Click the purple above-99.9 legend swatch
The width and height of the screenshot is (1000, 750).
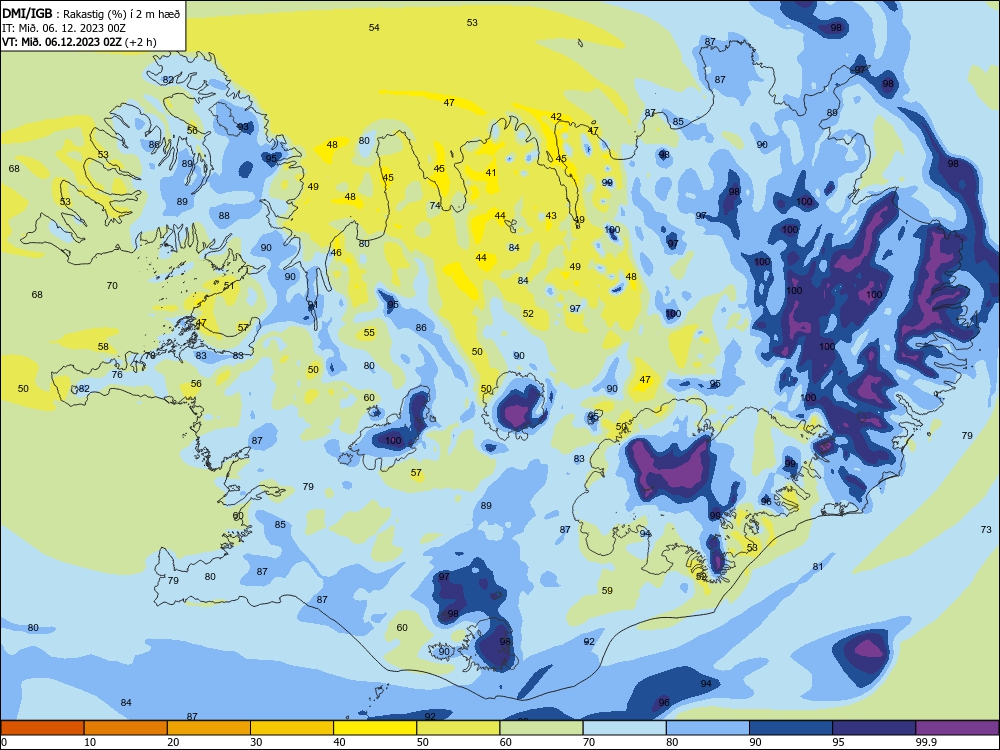point(957,728)
